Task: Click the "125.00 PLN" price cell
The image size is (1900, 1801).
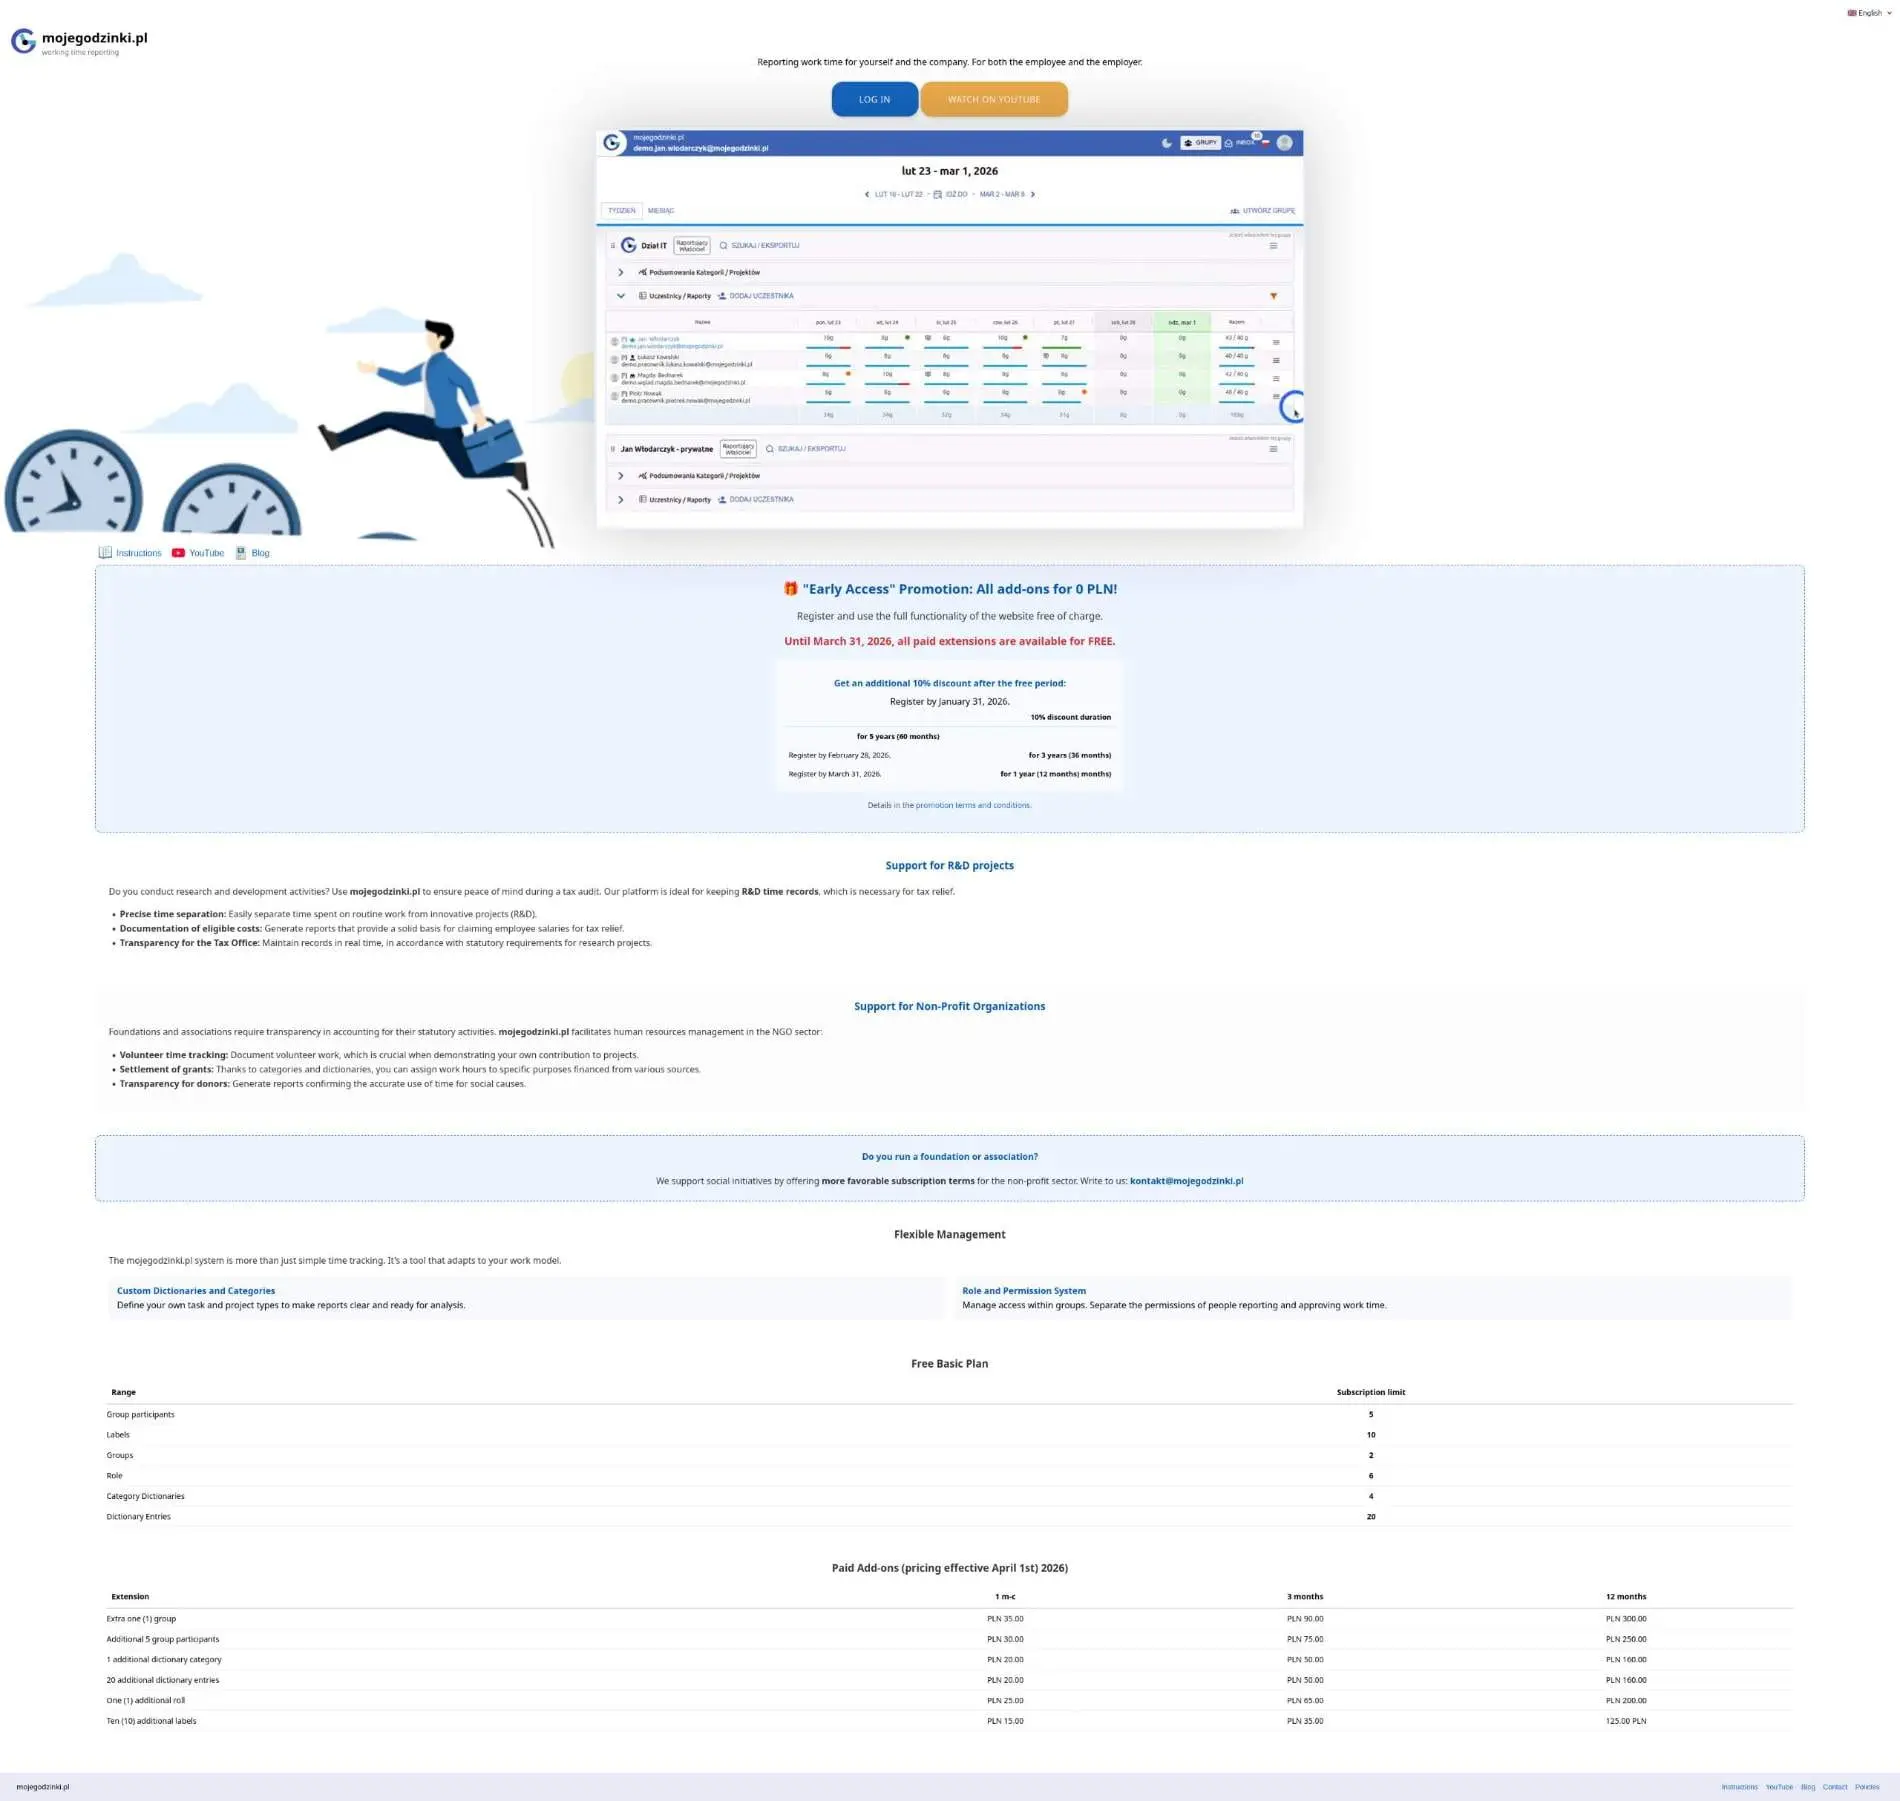Action: pos(1626,1721)
